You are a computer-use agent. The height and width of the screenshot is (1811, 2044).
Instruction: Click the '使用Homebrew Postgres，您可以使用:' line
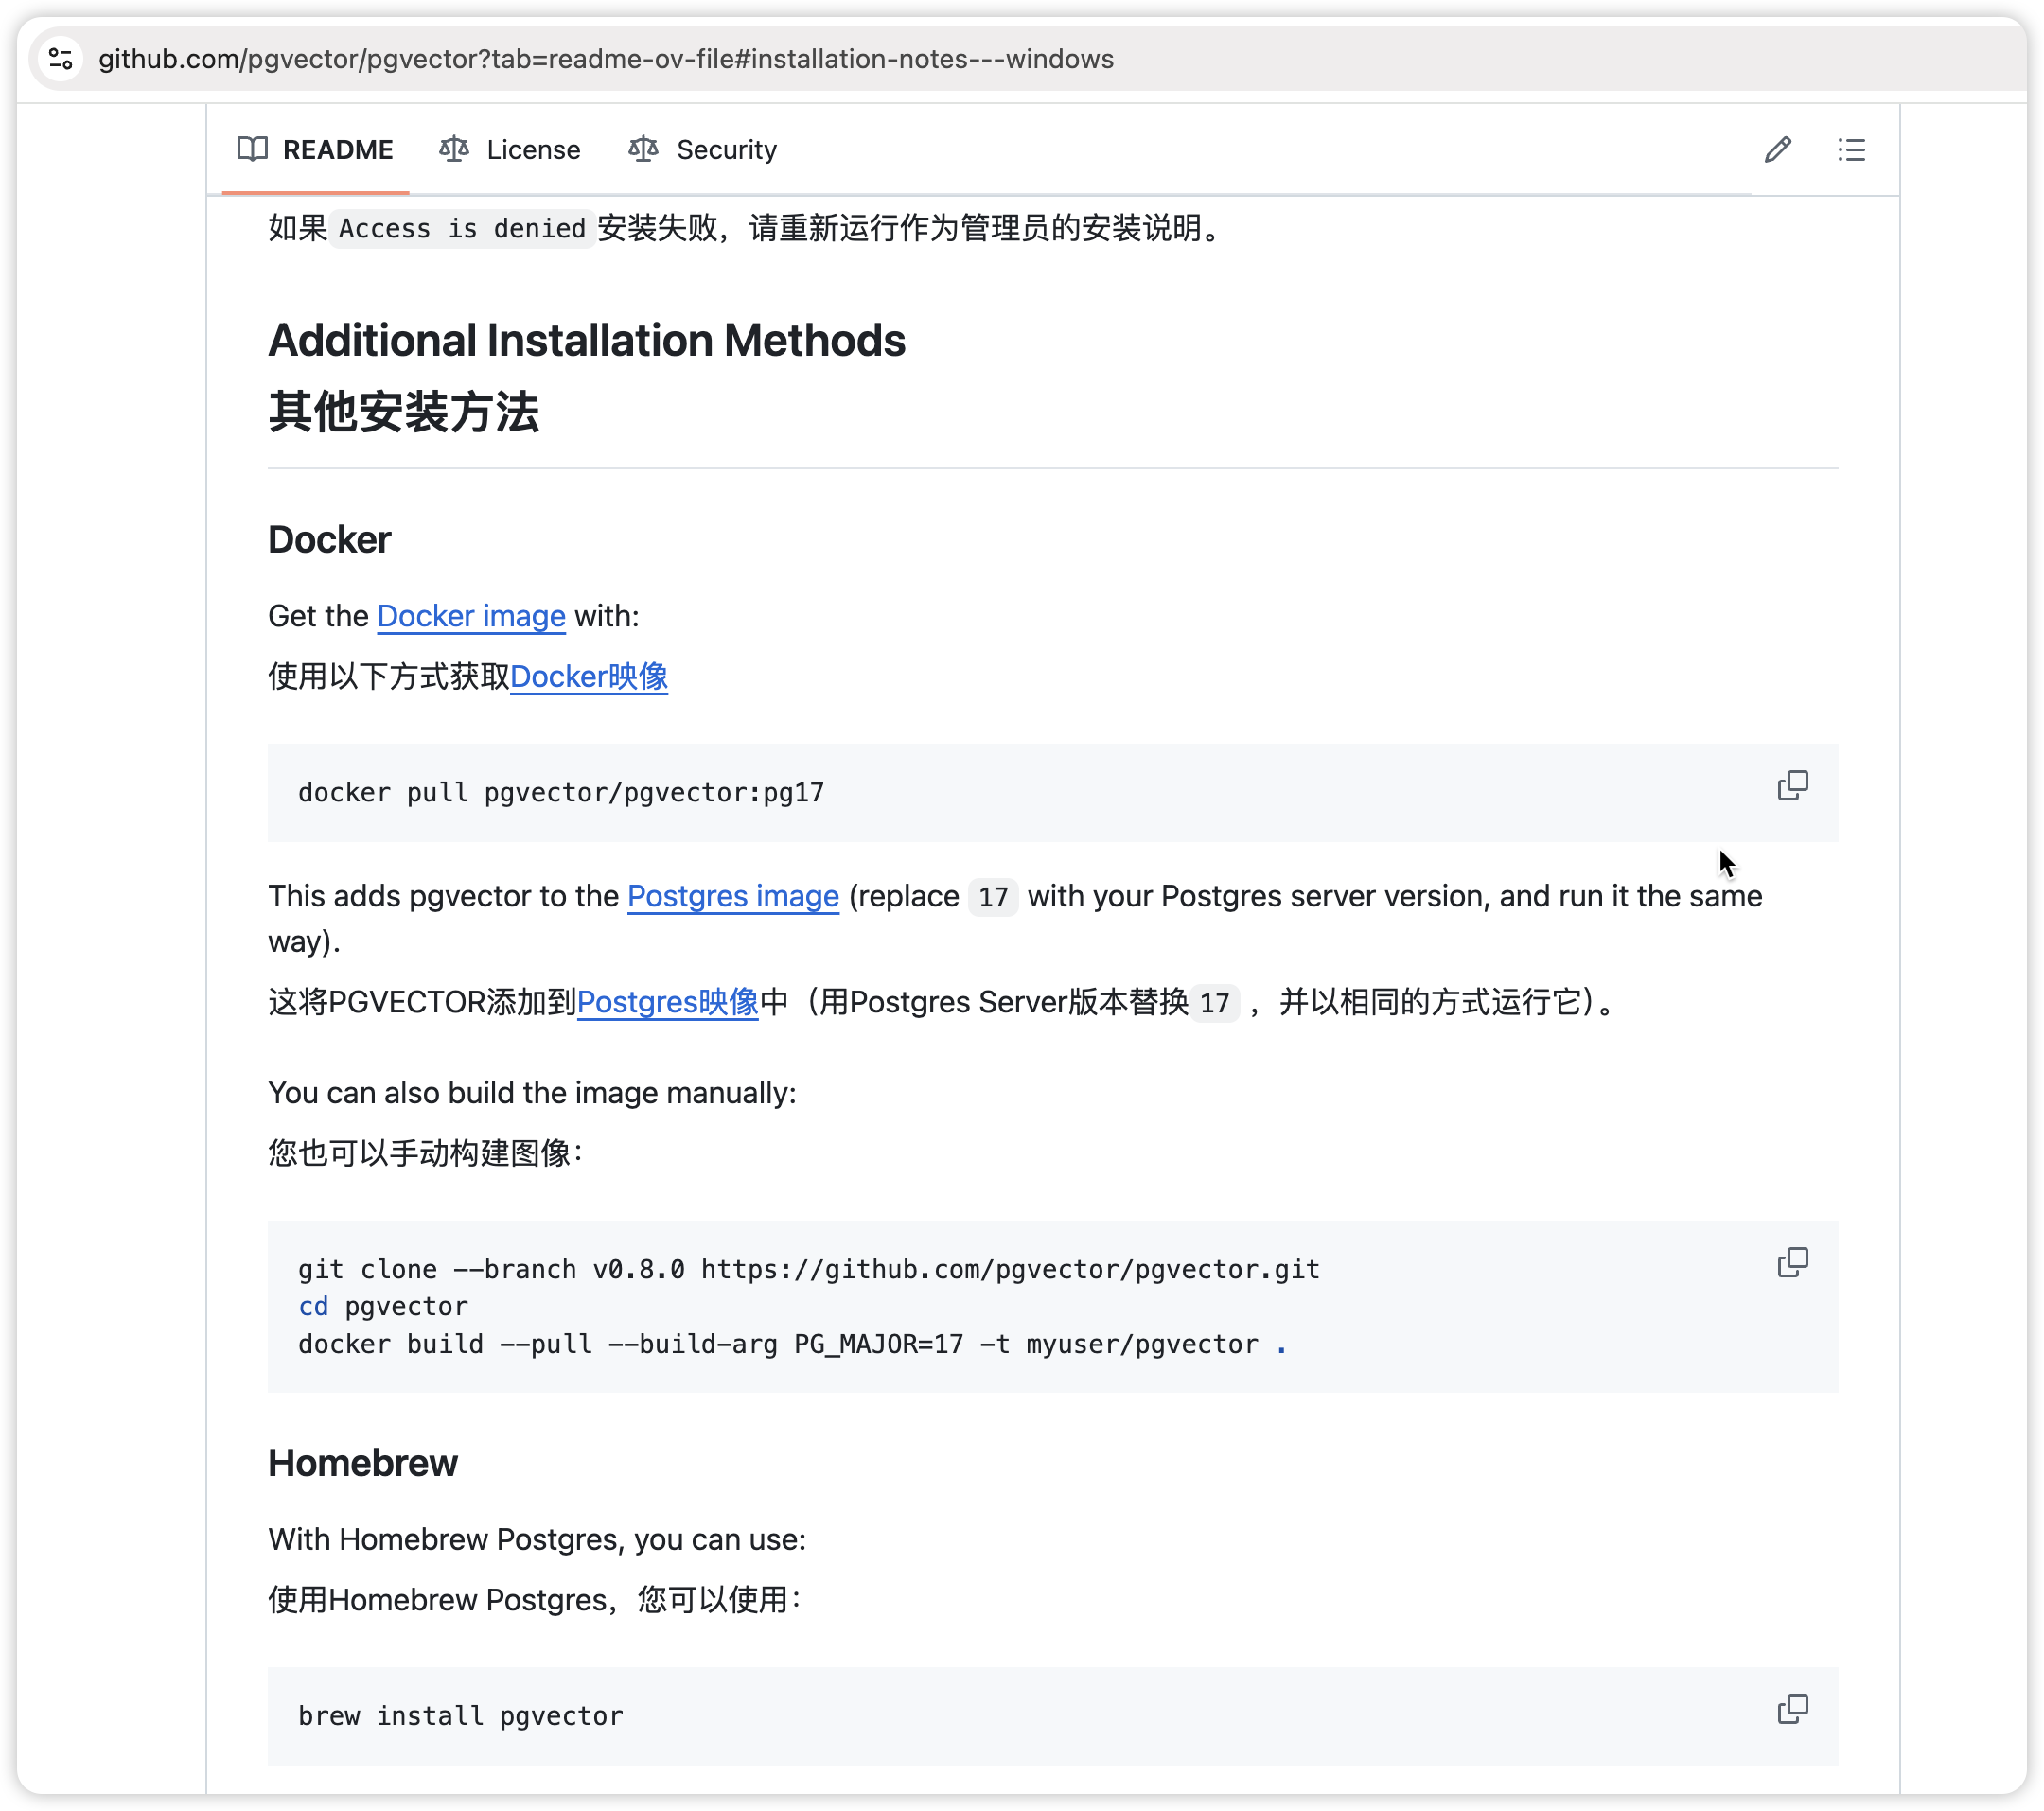tap(535, 1600)
